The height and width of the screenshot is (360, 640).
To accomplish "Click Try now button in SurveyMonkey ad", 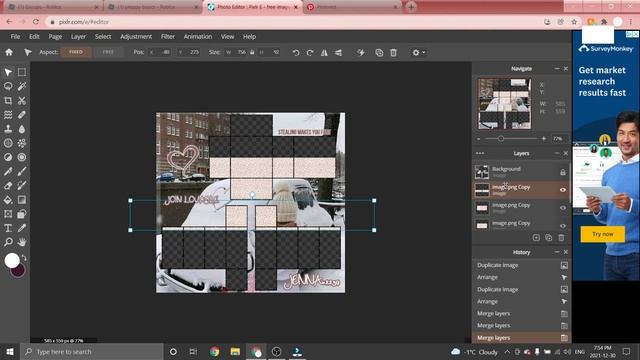I will click(x=603, y=234).
